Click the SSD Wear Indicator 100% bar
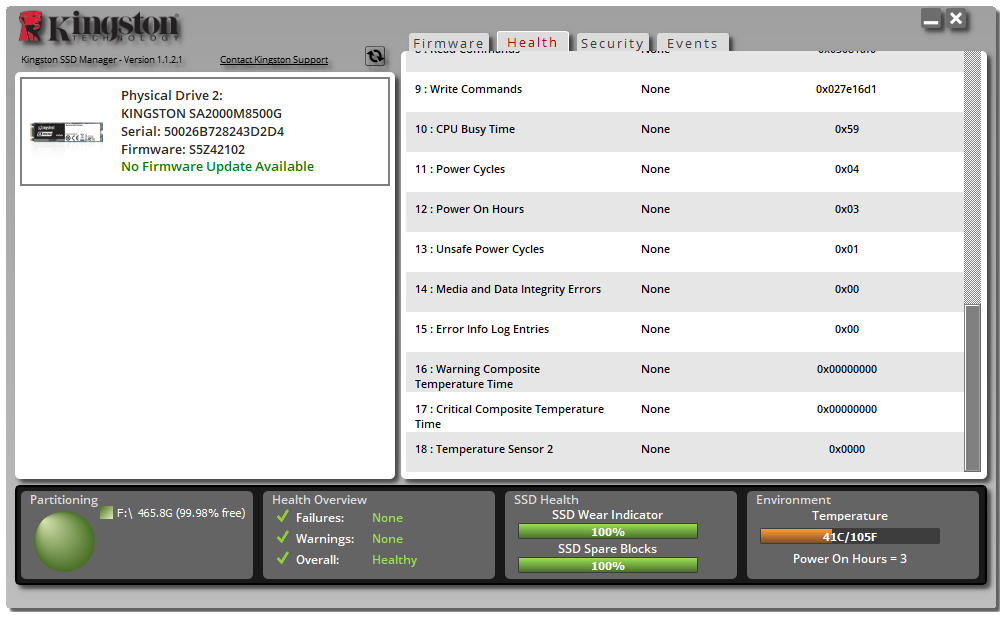 [608, 532]
